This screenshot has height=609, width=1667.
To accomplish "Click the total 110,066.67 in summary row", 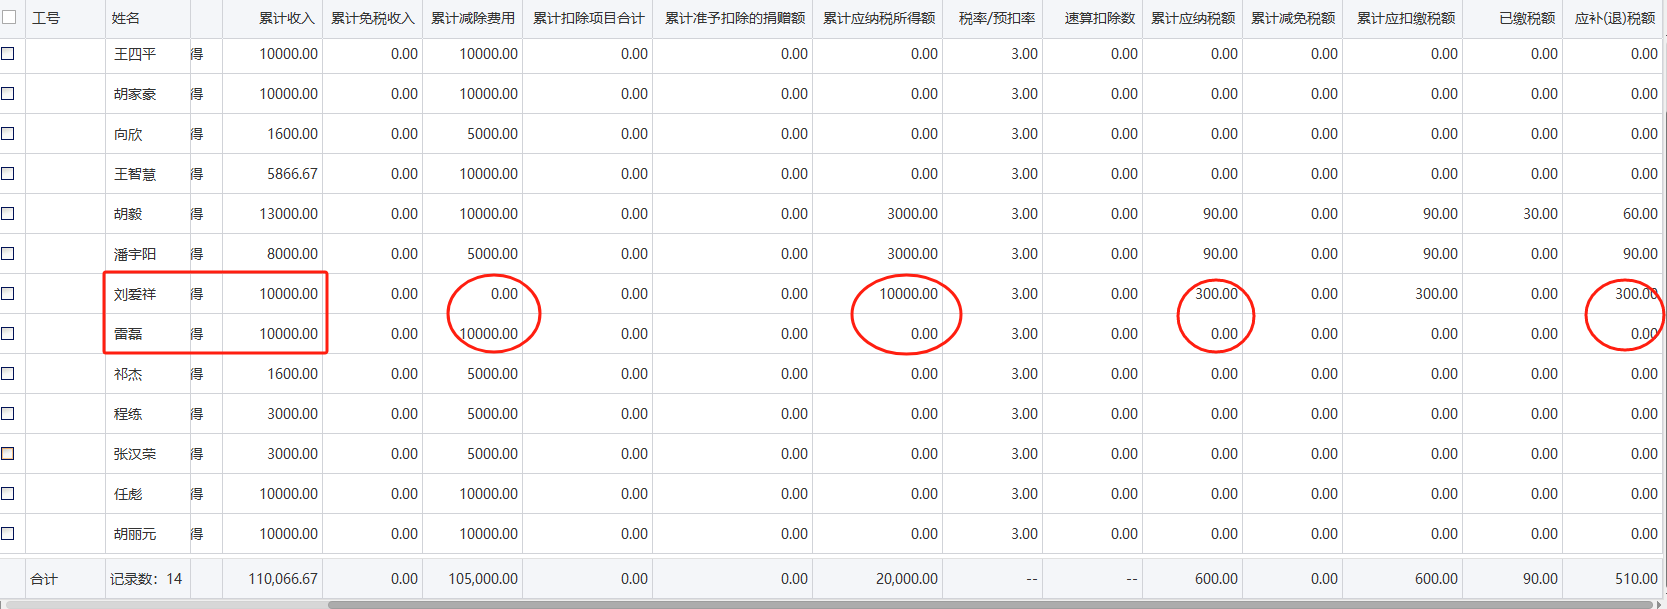I will 283,579.
